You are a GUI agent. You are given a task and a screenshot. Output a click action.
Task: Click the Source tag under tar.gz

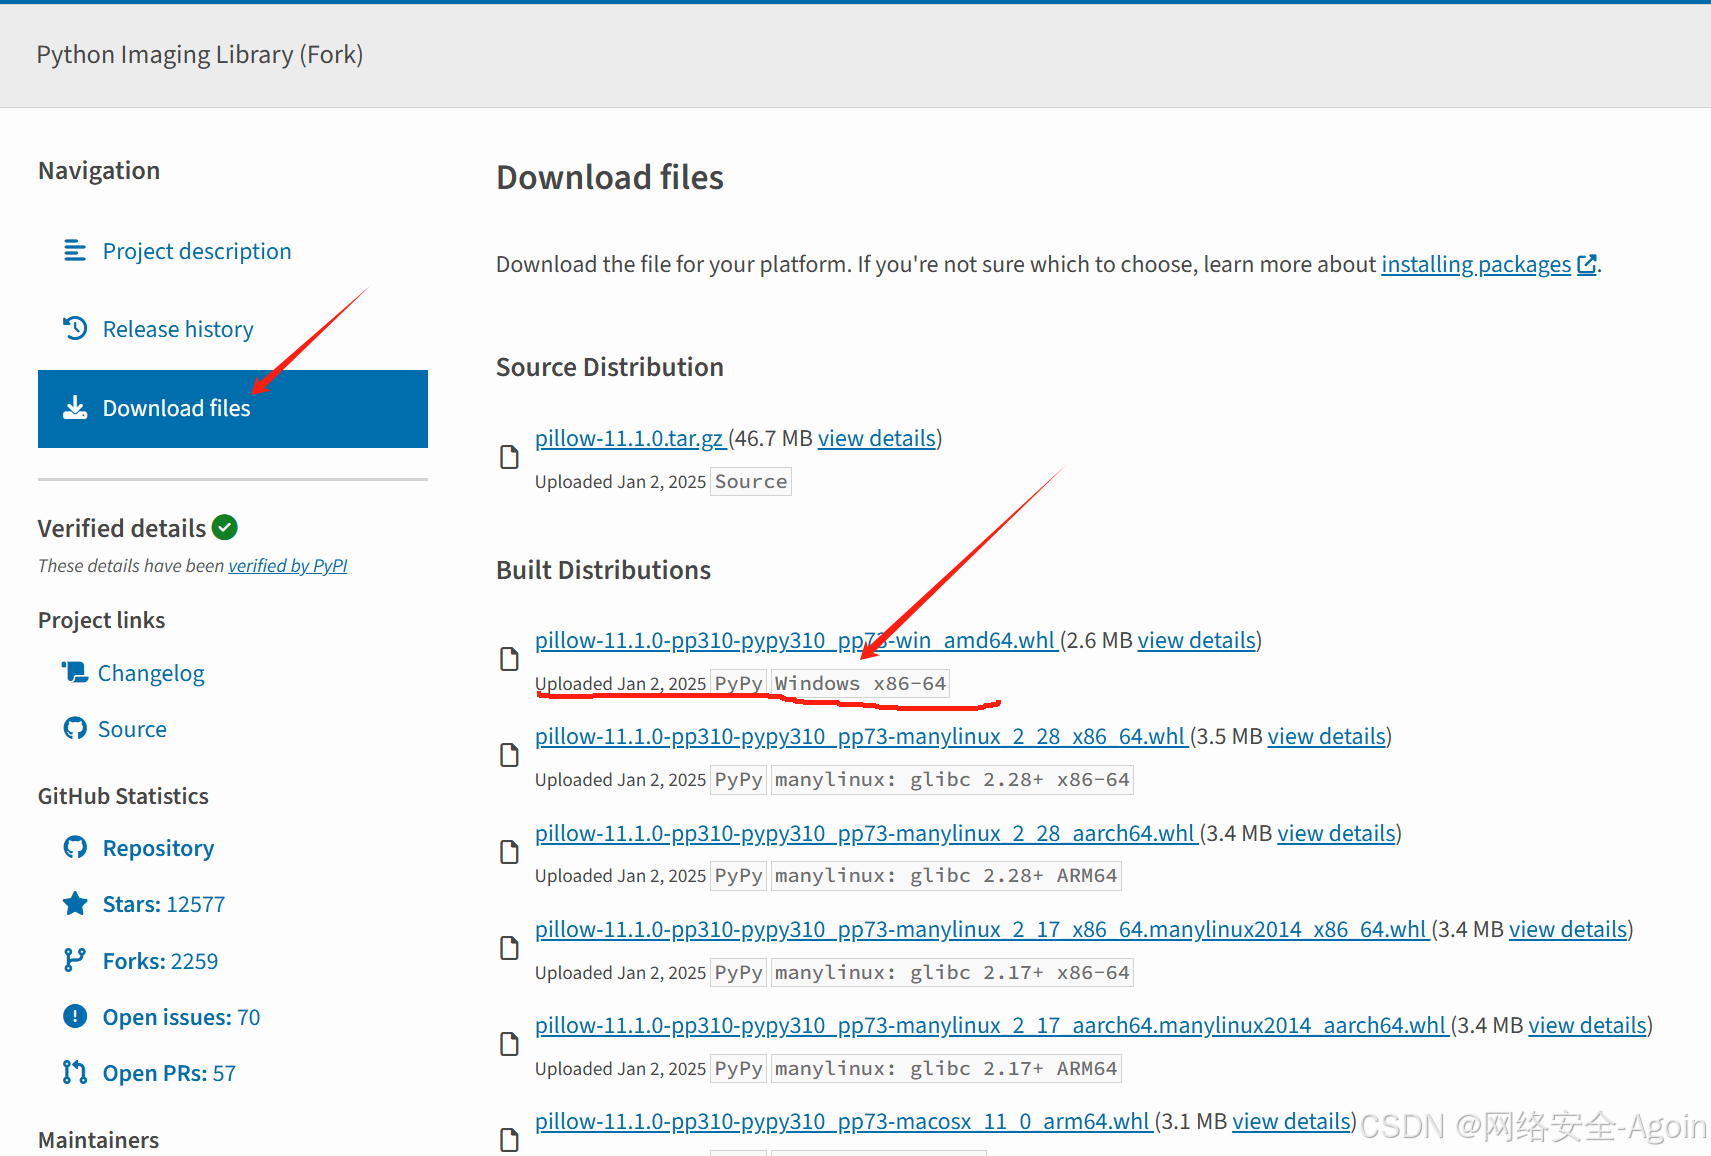pyautogui.click(x=751, y=482)
